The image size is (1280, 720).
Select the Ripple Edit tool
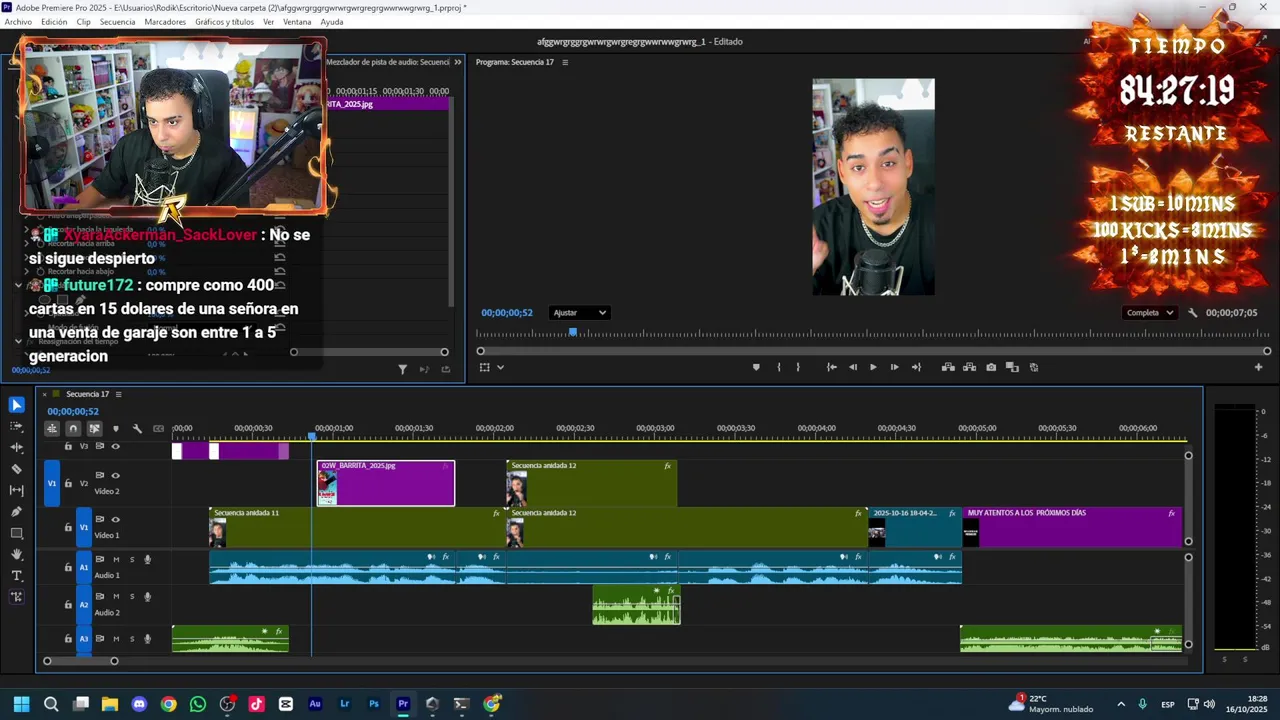click(x=17, y=447)
